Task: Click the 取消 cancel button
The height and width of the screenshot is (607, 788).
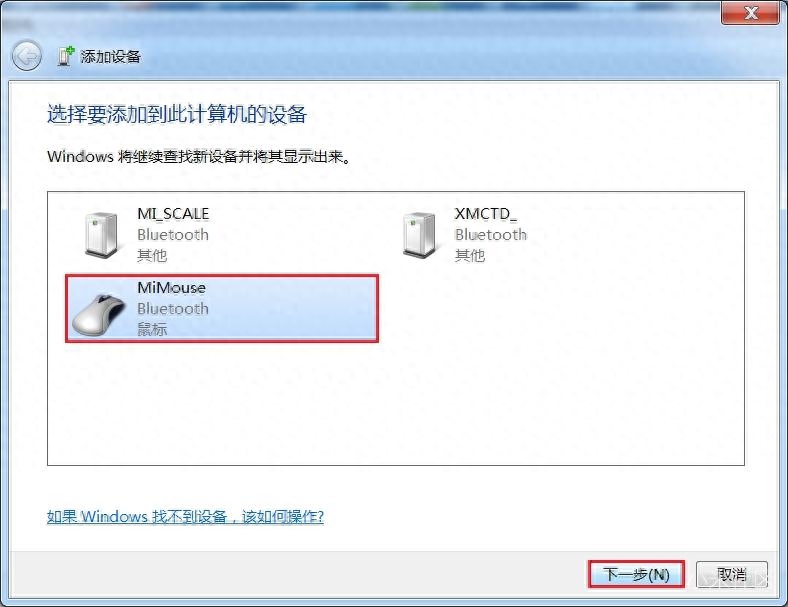Action: pos(732,574)
